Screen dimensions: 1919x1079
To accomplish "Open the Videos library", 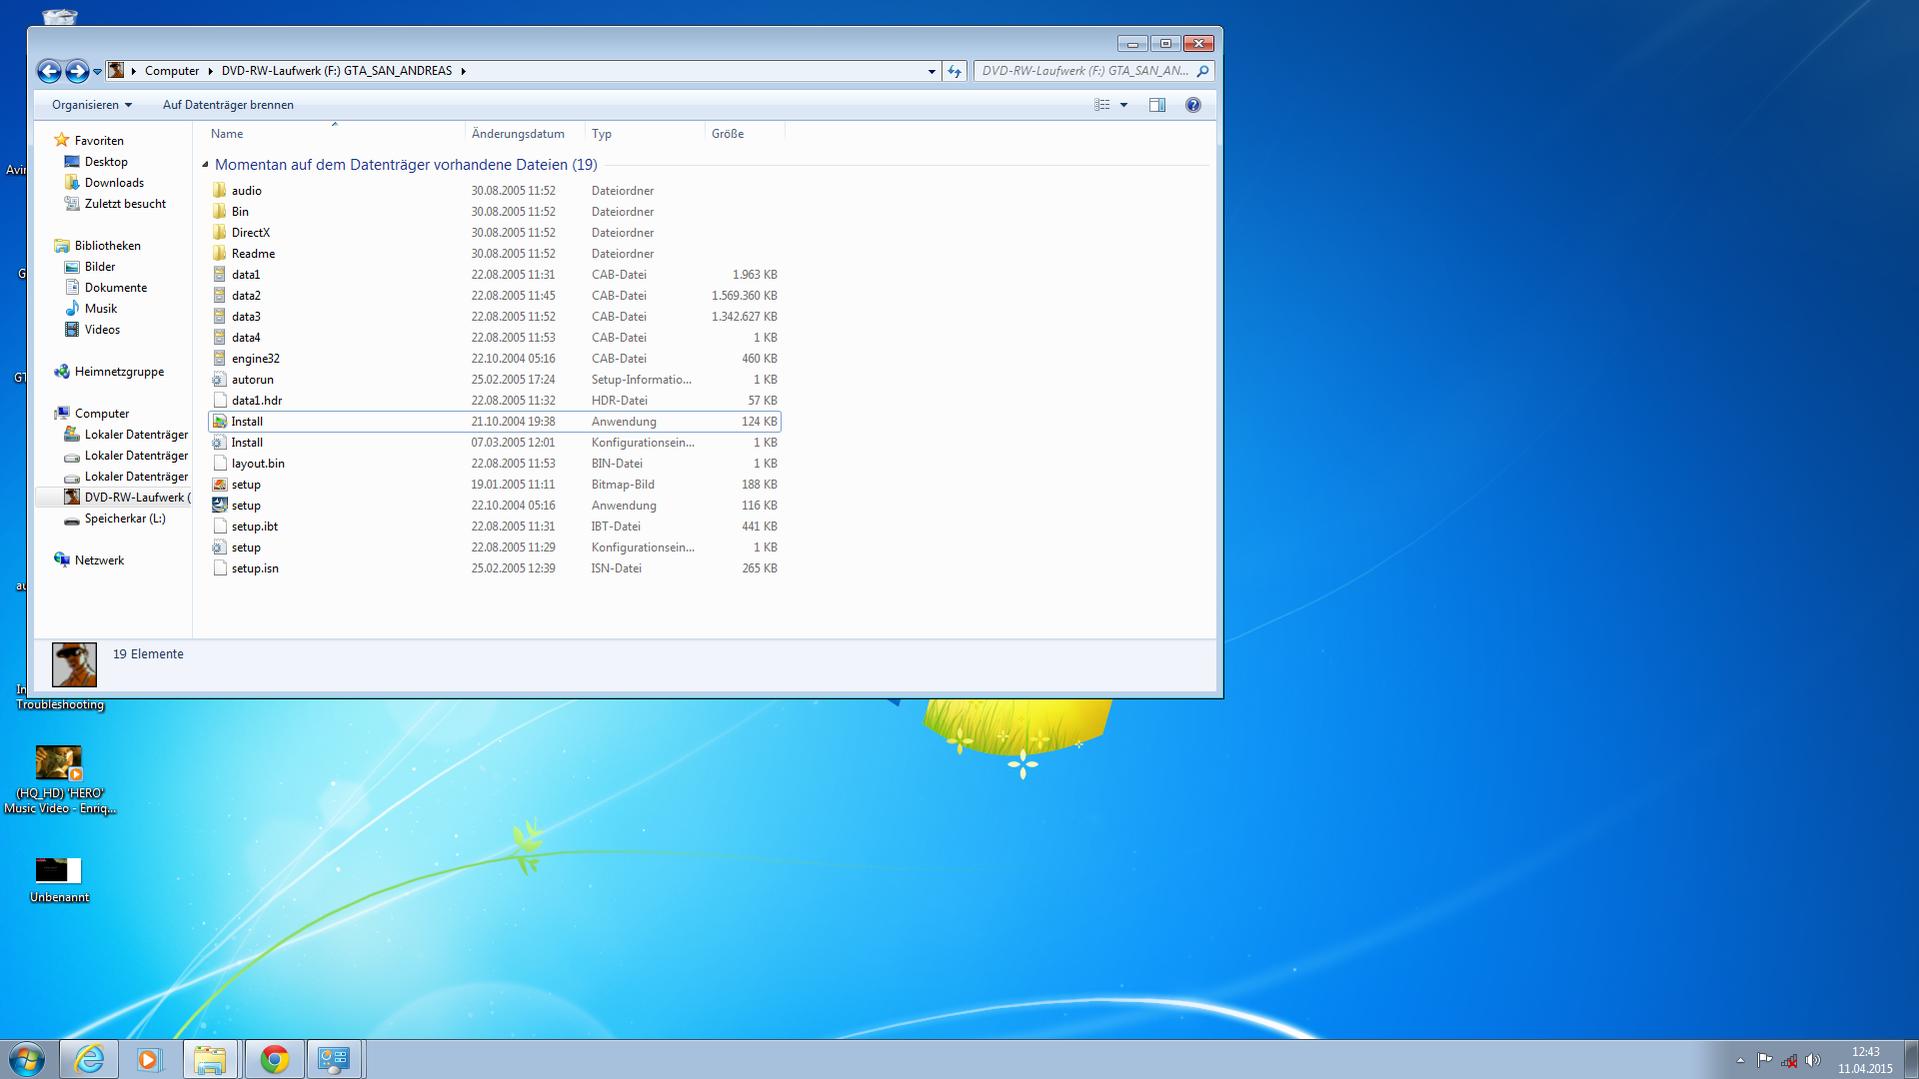I will tap(102, 330).
